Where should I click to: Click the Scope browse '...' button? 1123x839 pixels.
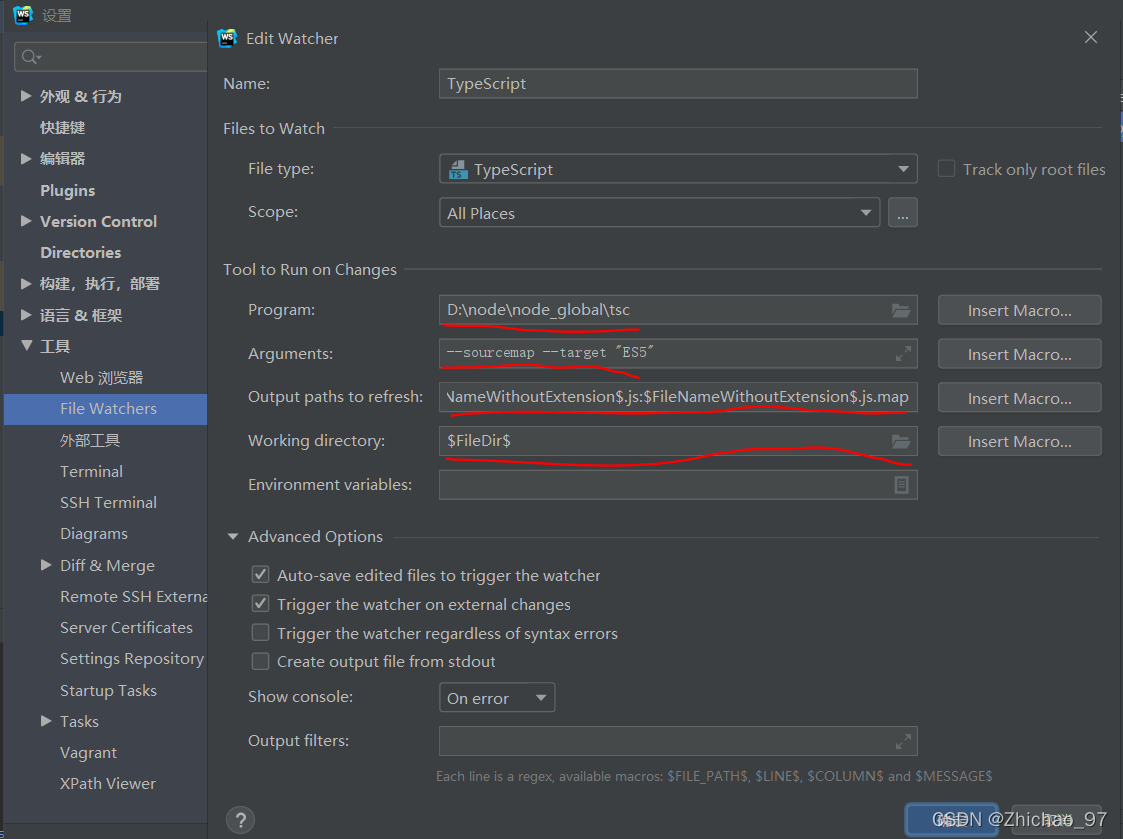[903, 212]
